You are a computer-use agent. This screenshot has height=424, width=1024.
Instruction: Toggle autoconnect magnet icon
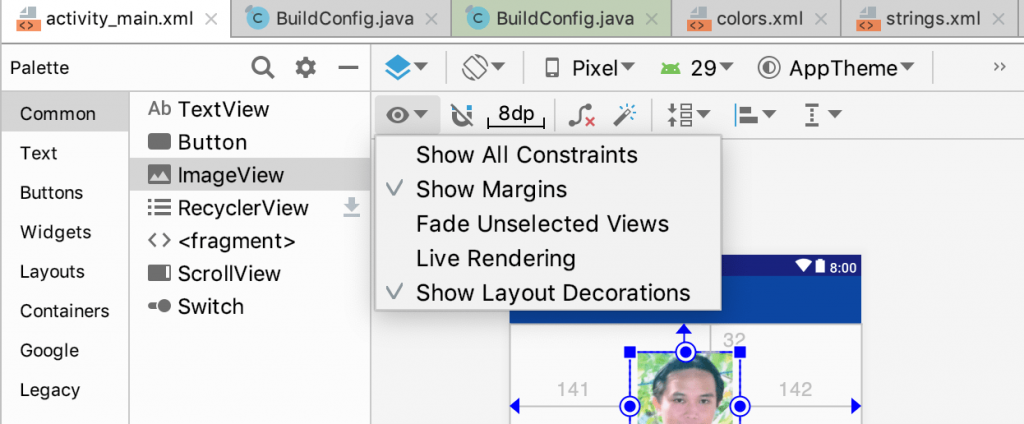(461, 115)
